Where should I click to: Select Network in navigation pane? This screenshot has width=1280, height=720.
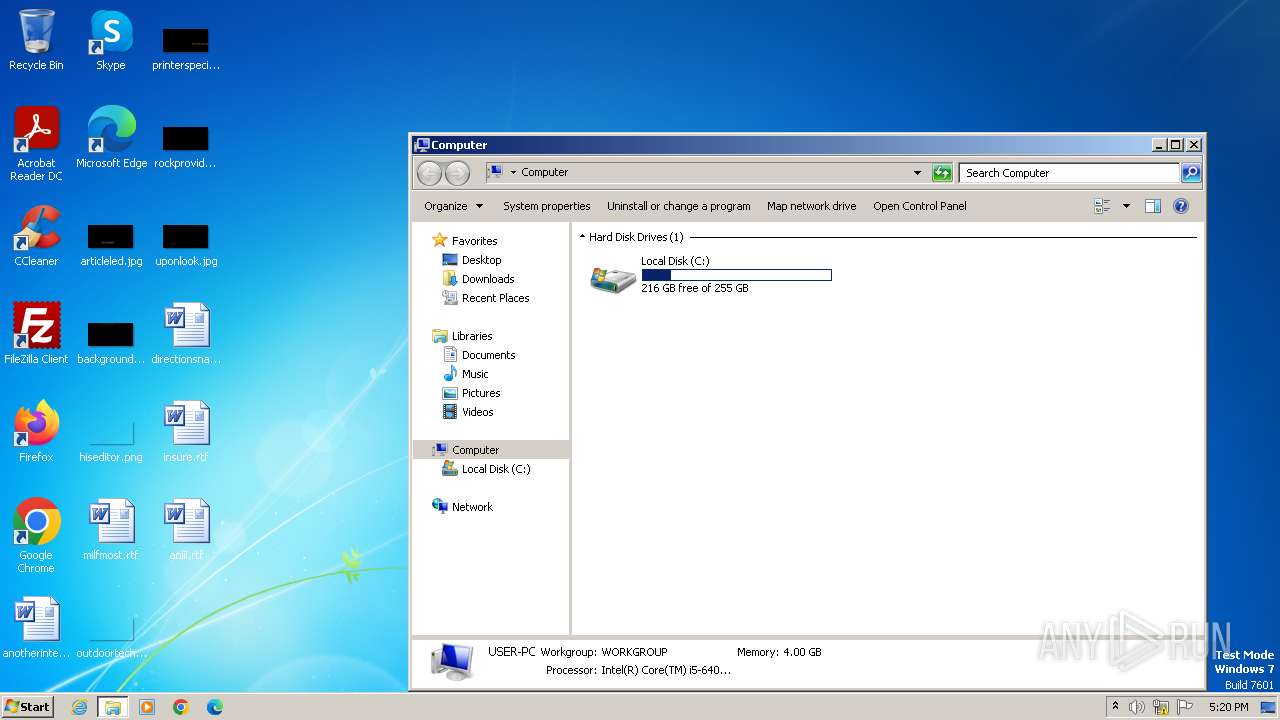tap(462, 507)
